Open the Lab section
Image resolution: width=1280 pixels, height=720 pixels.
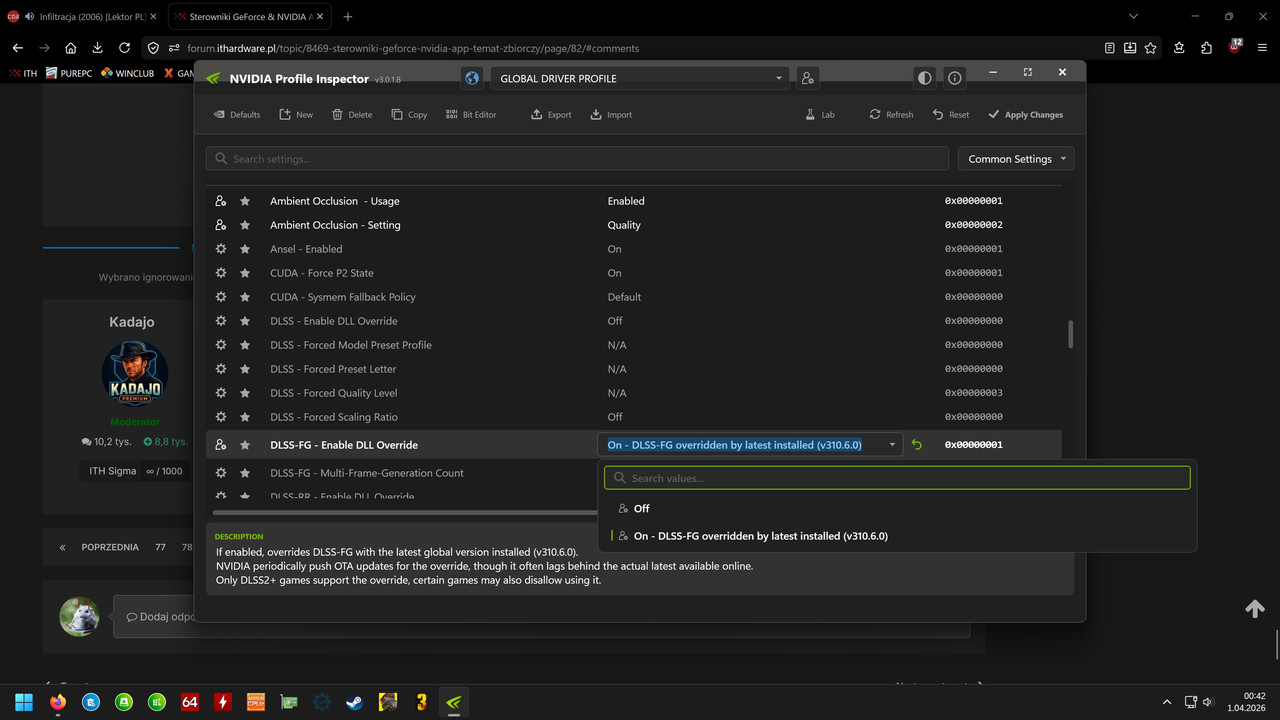820,115
